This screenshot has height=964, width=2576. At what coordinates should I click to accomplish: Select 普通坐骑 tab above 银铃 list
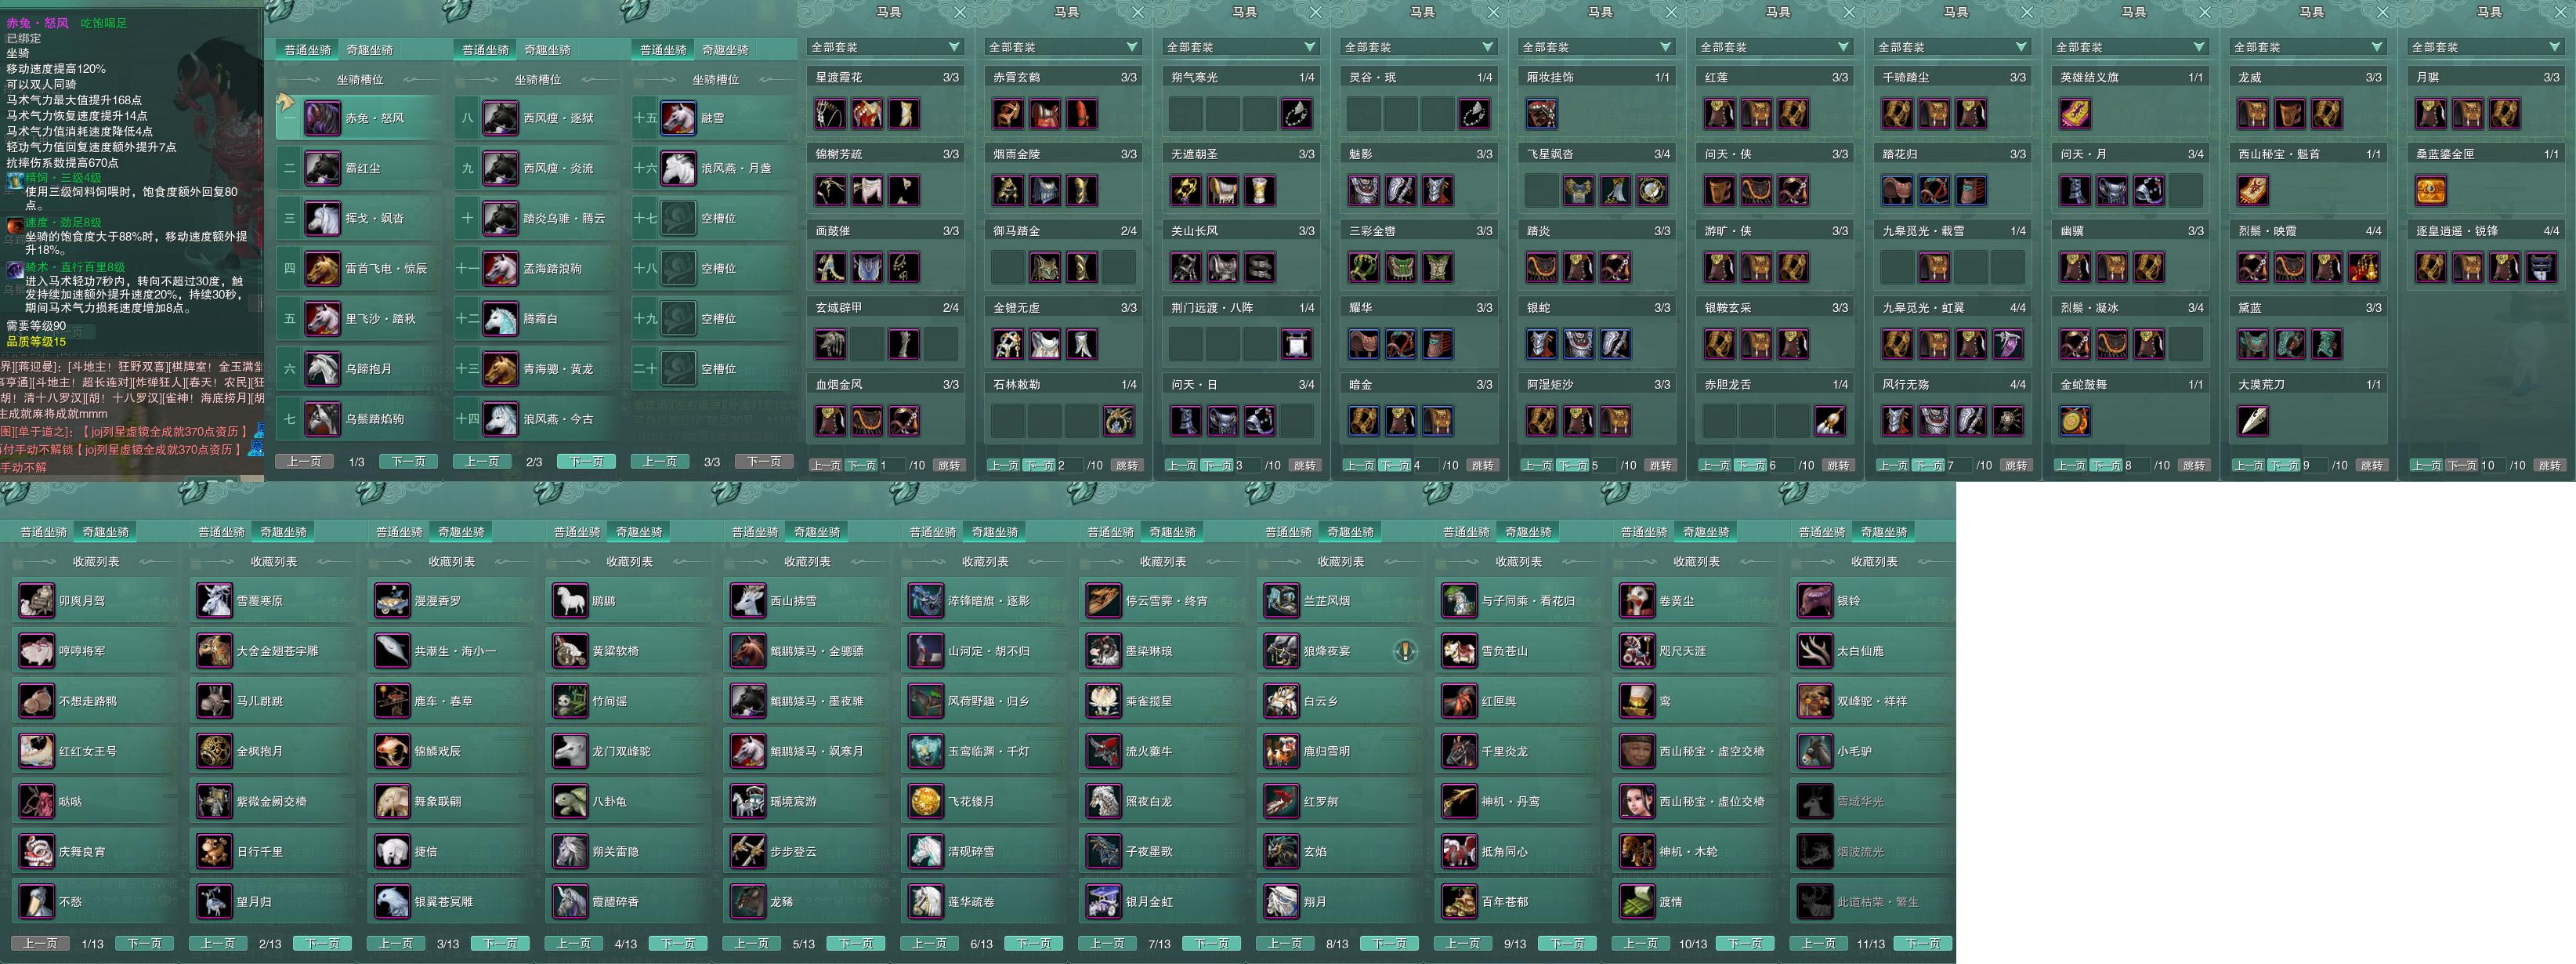pos(1822,532)
